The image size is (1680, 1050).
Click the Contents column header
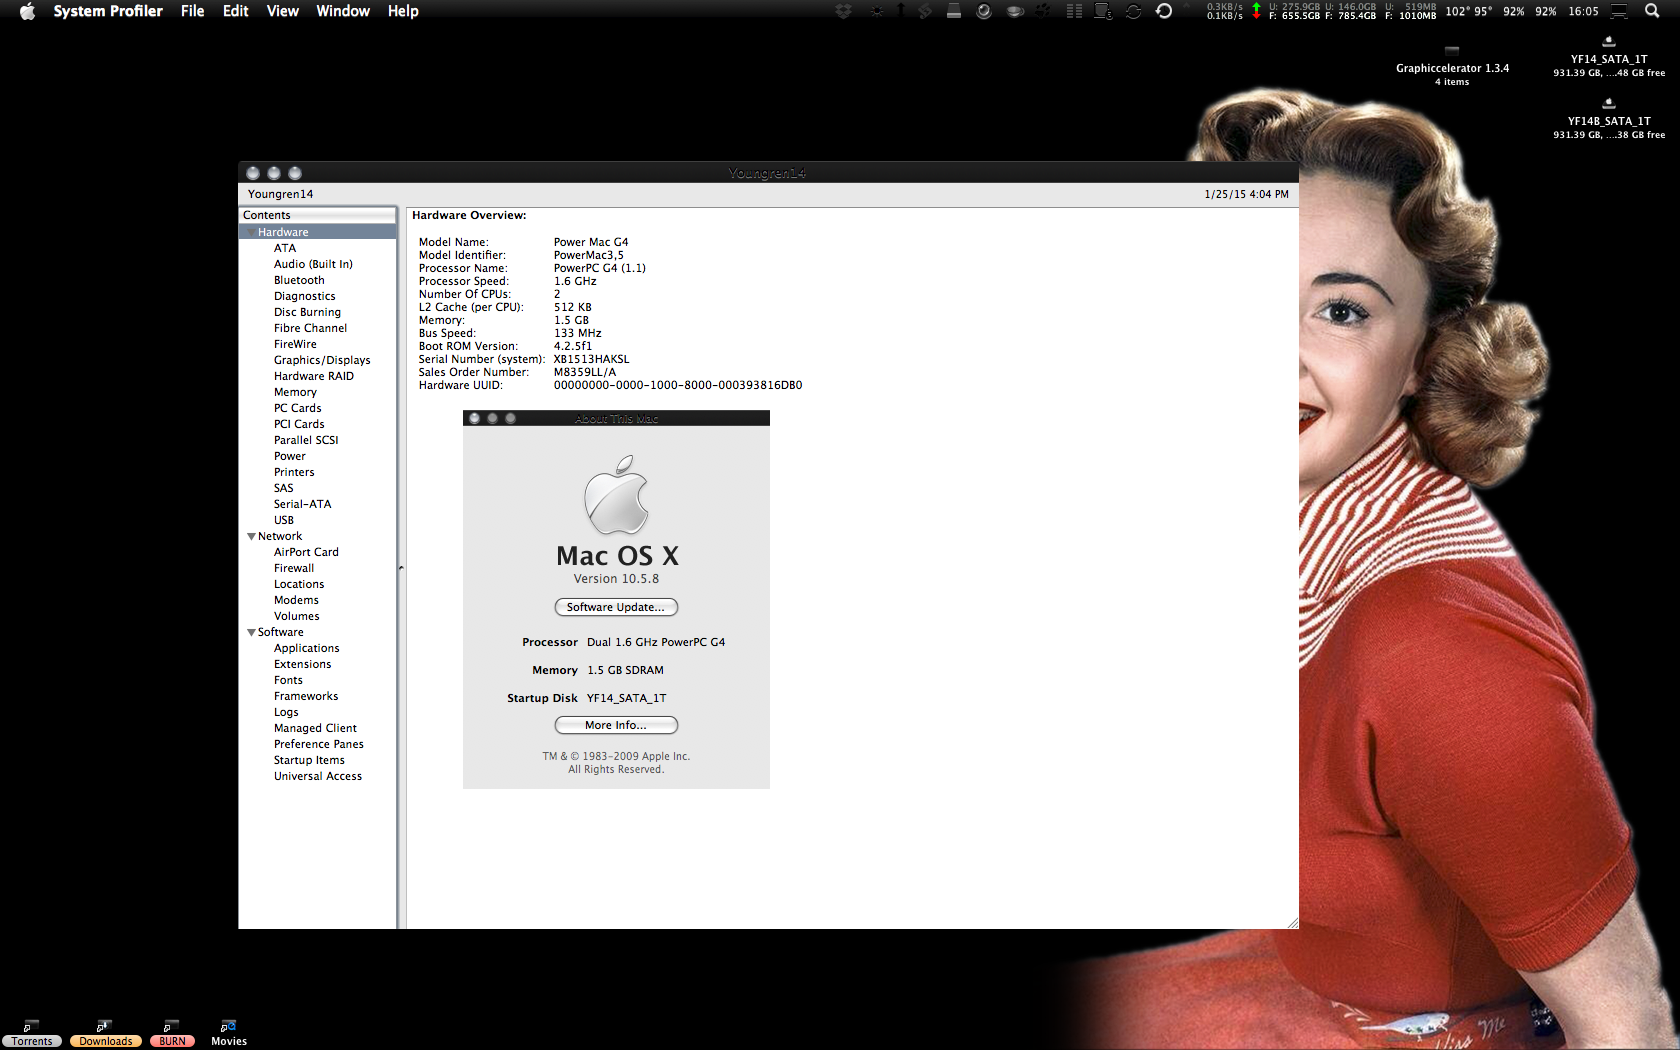click(317, 215)
